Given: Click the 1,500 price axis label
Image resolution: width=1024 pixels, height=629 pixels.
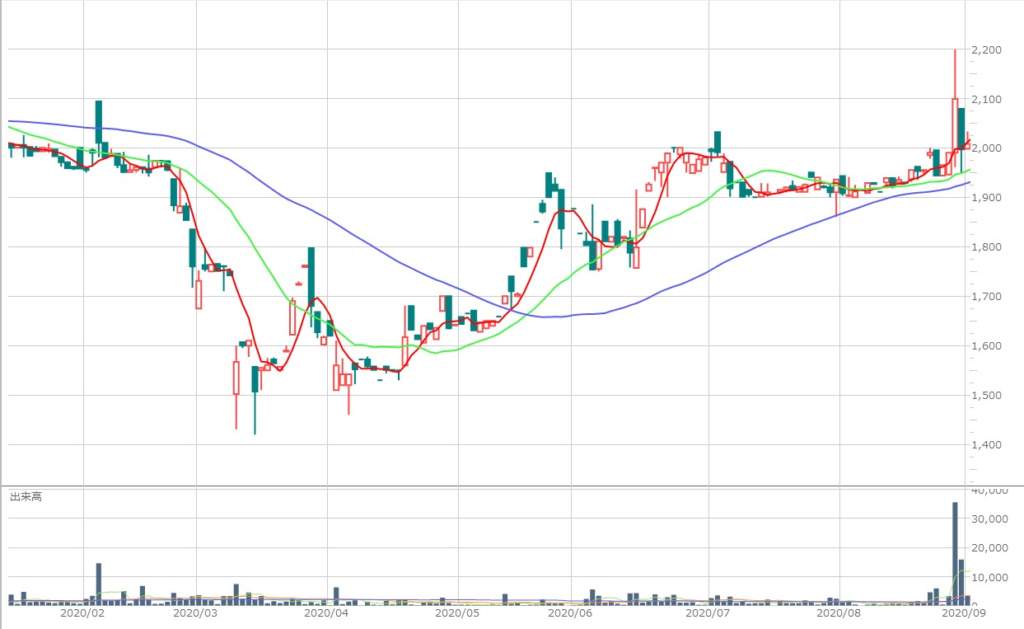Looking at the screenshot, I should 986,395.
